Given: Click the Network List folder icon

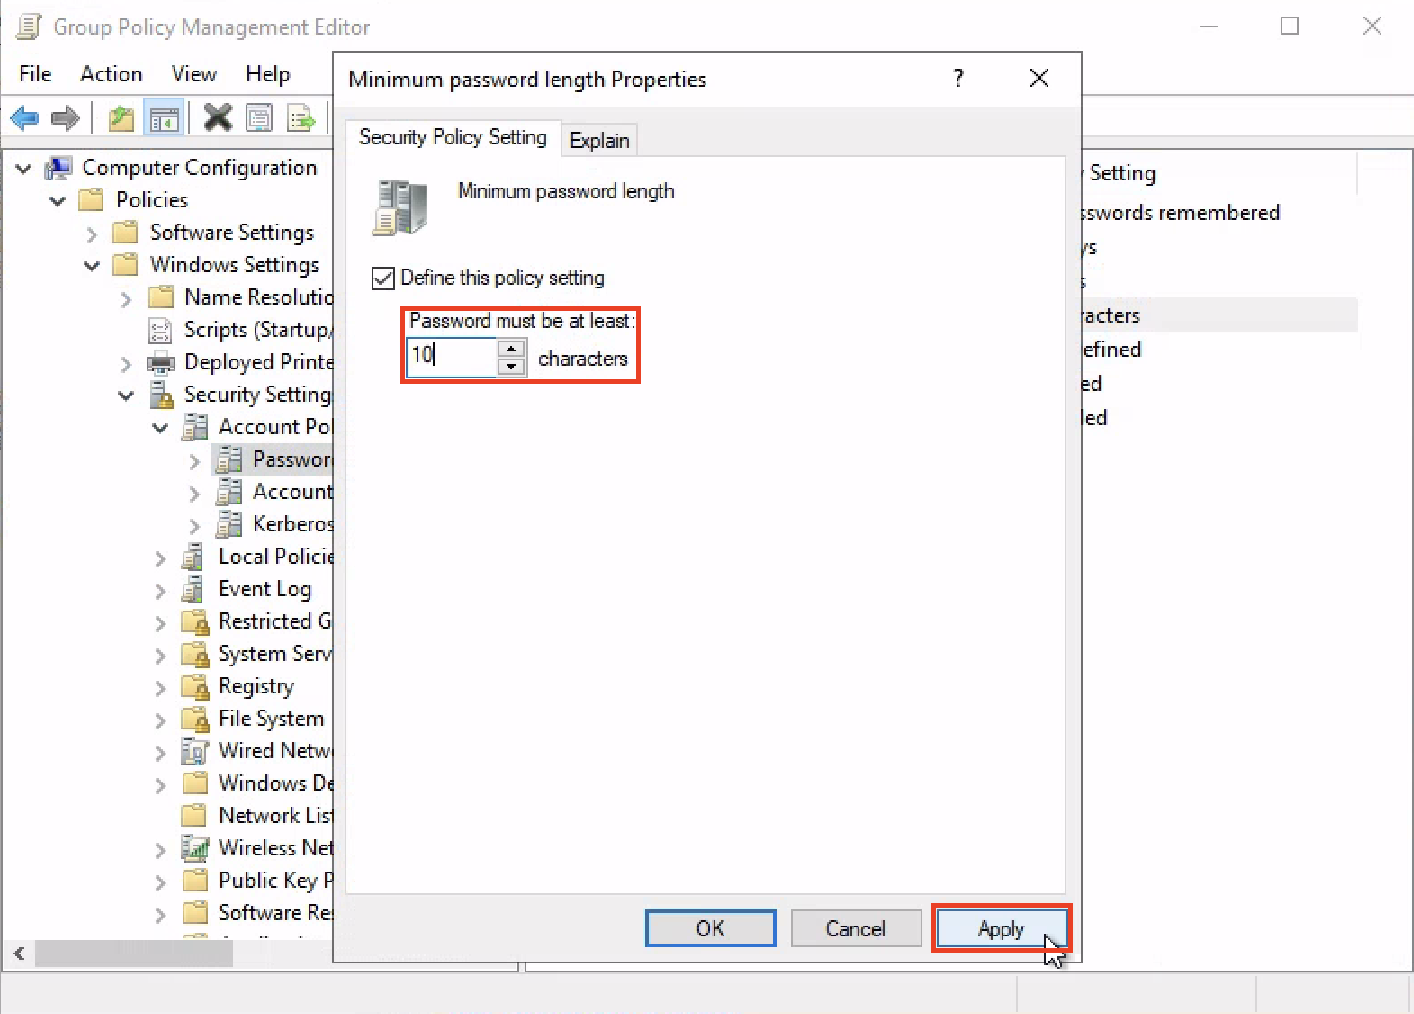Looking at the screenshot, I should point(195,815).
